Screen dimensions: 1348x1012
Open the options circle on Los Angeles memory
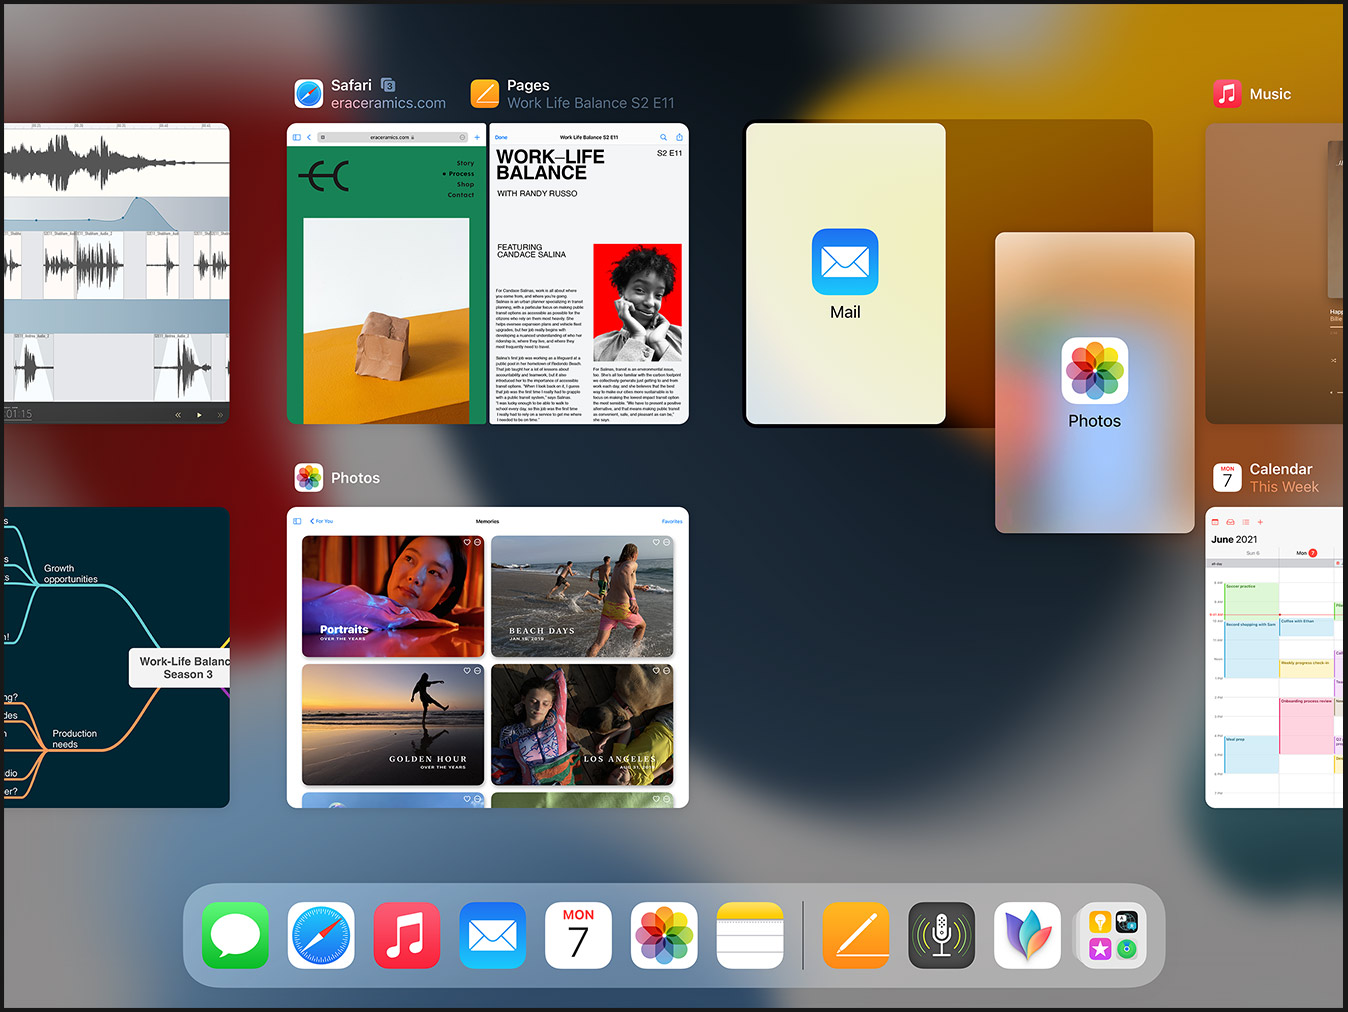[666, 671]
